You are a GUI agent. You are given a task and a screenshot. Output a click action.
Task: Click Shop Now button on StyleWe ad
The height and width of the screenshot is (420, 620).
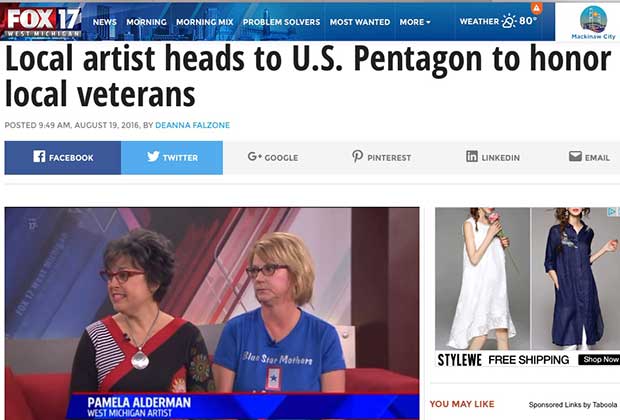(599, 359)
